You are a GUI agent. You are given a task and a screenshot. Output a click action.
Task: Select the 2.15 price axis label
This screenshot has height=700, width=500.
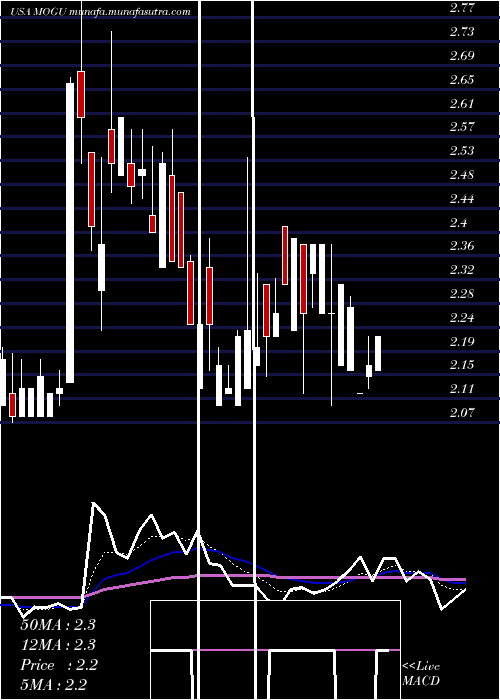(462, 365)
